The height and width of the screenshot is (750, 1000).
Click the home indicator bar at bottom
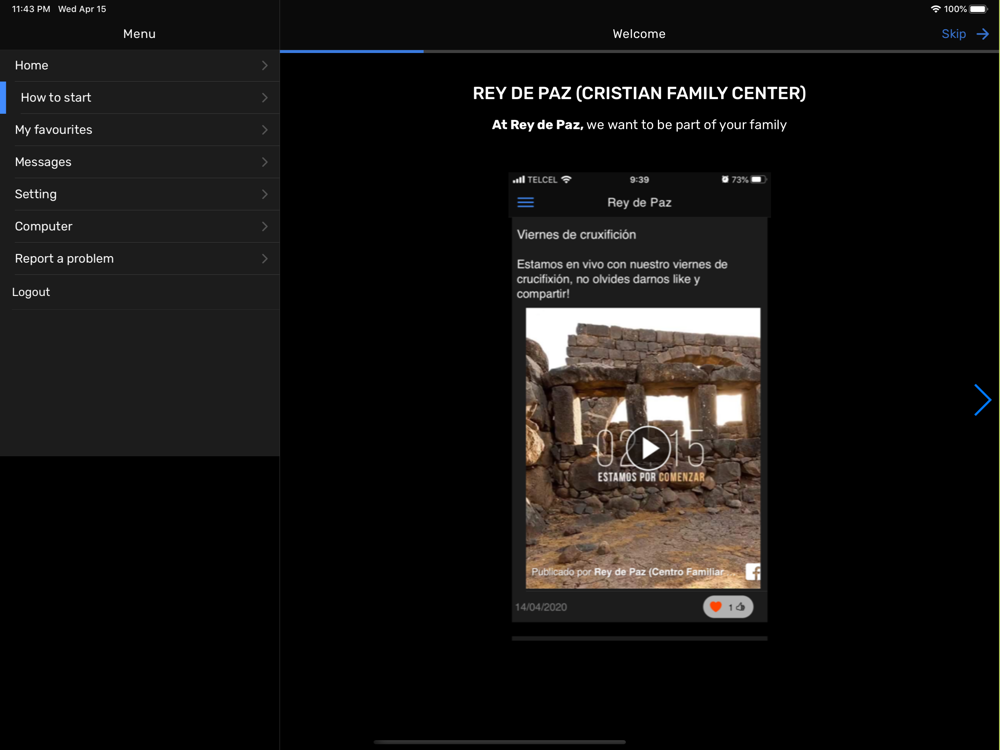click(x=499, y=742)
